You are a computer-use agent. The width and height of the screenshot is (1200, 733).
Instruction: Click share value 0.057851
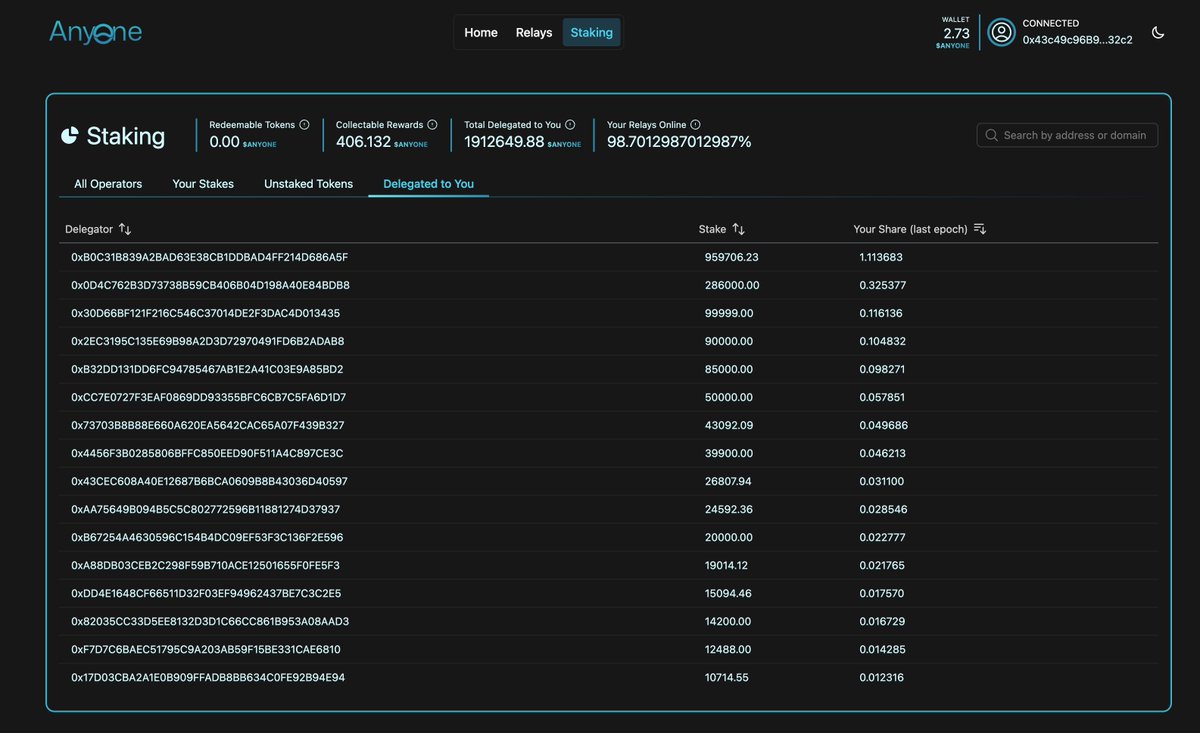[882, 397]
